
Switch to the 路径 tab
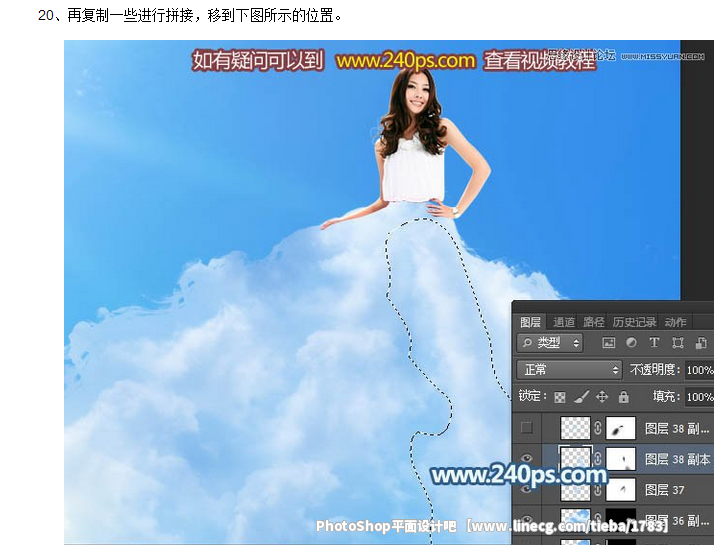(x=594, y=322)
